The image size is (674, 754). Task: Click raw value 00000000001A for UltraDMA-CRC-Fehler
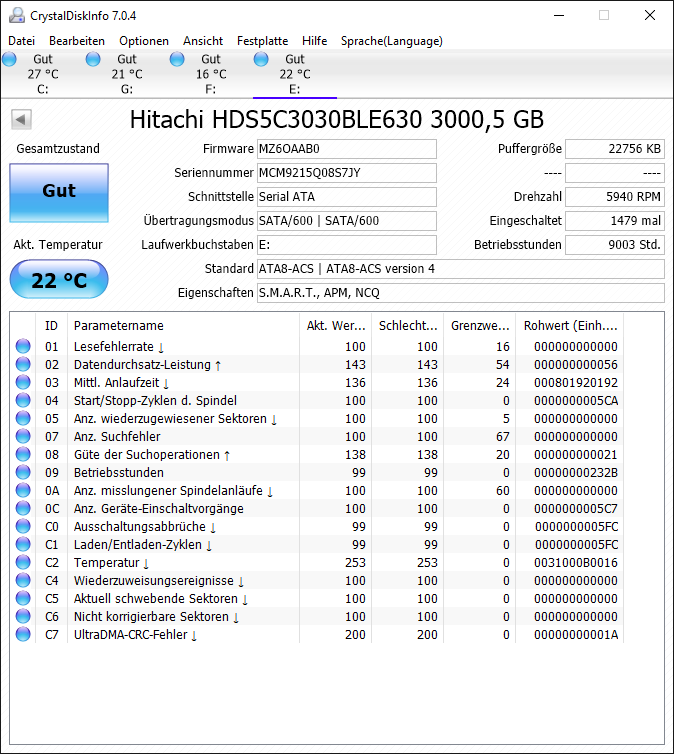coord(575,635)
